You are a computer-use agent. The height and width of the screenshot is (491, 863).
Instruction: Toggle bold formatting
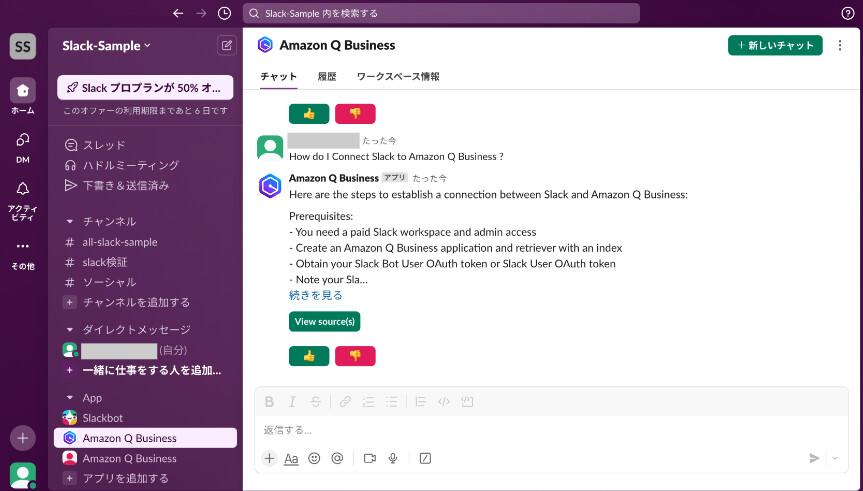(269, 402)
